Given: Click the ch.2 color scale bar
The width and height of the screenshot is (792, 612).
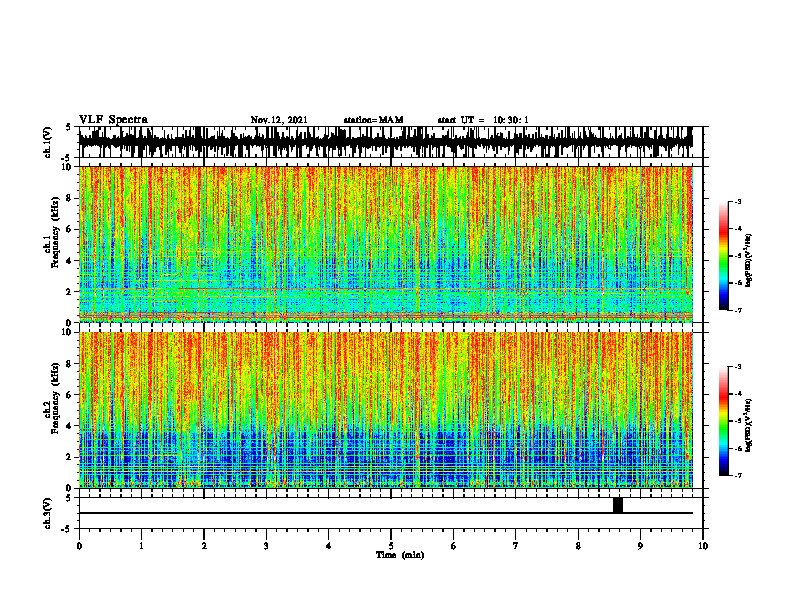Looking at the screenshot, I should 723,421.
